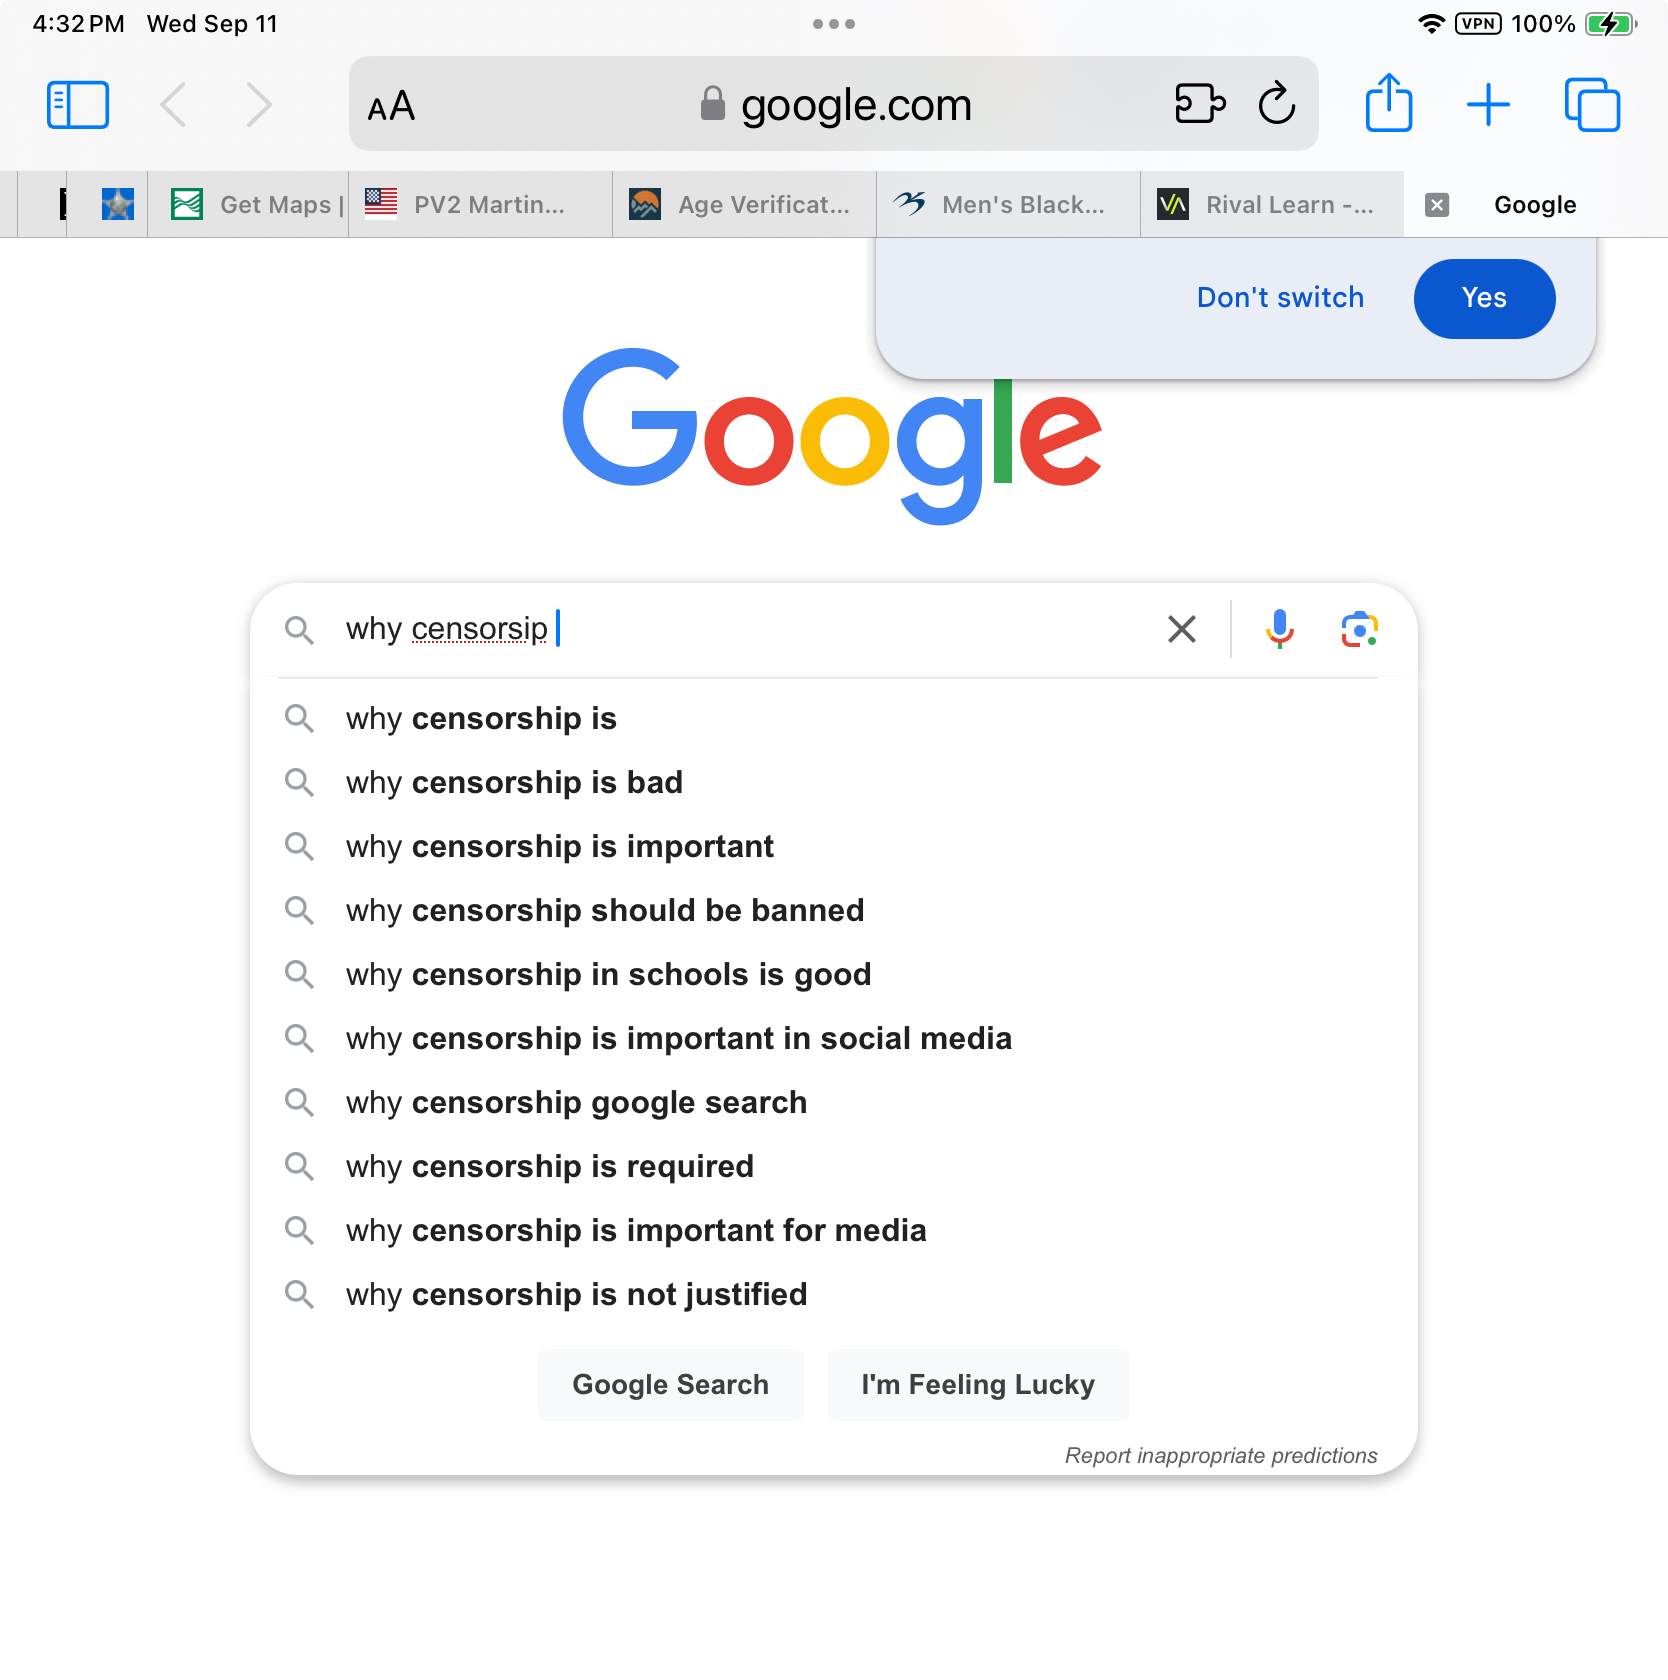Choose Don't switch

[x=1280, y=298]
